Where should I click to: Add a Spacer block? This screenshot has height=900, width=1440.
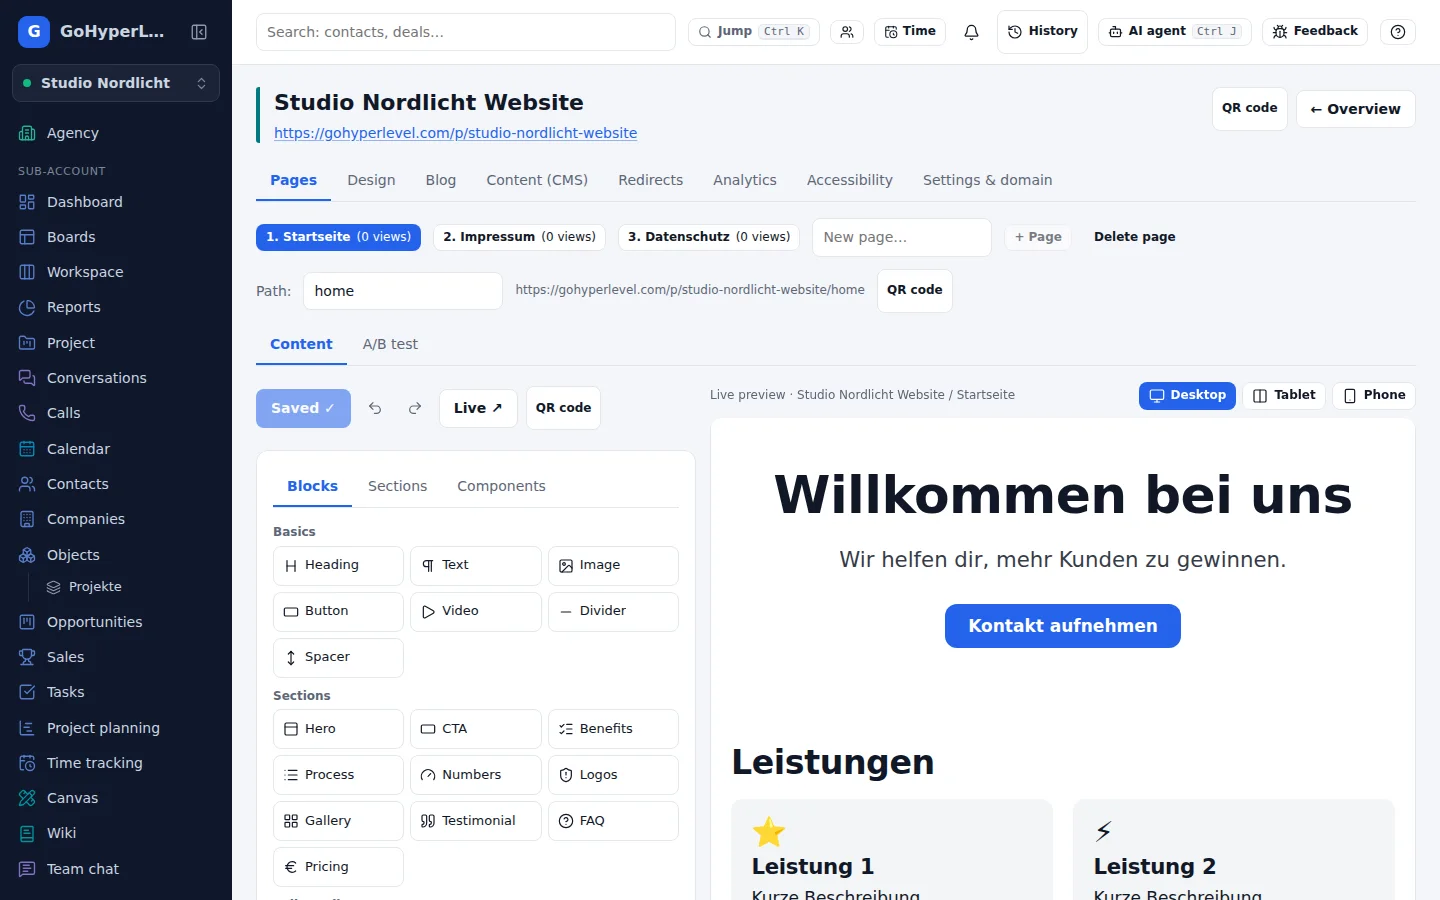click(338, 658)
